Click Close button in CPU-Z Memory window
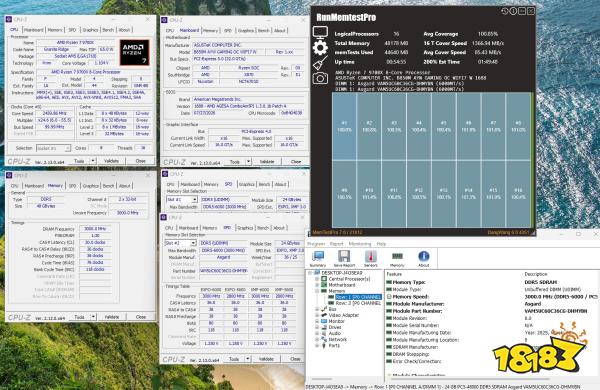The image size is (600, 390). coord(141,317)
